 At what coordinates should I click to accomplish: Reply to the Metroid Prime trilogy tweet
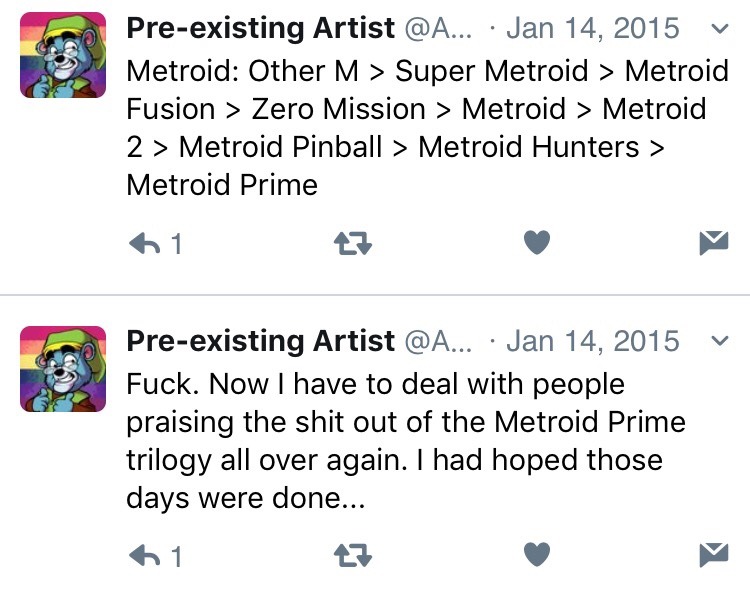(x=146, y=555)
